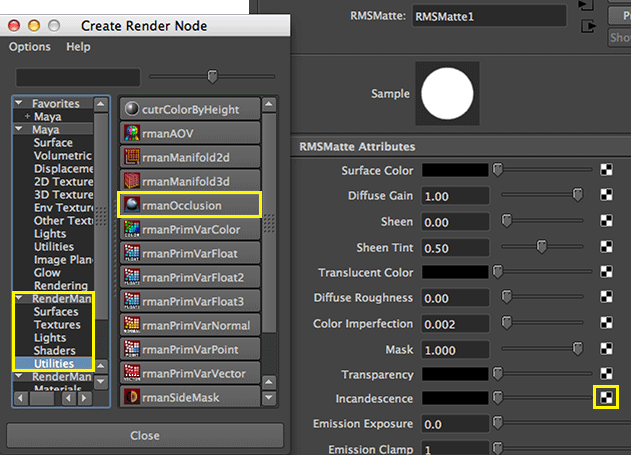Open map button for Transparency
The image size is (631, 455).
606,373
